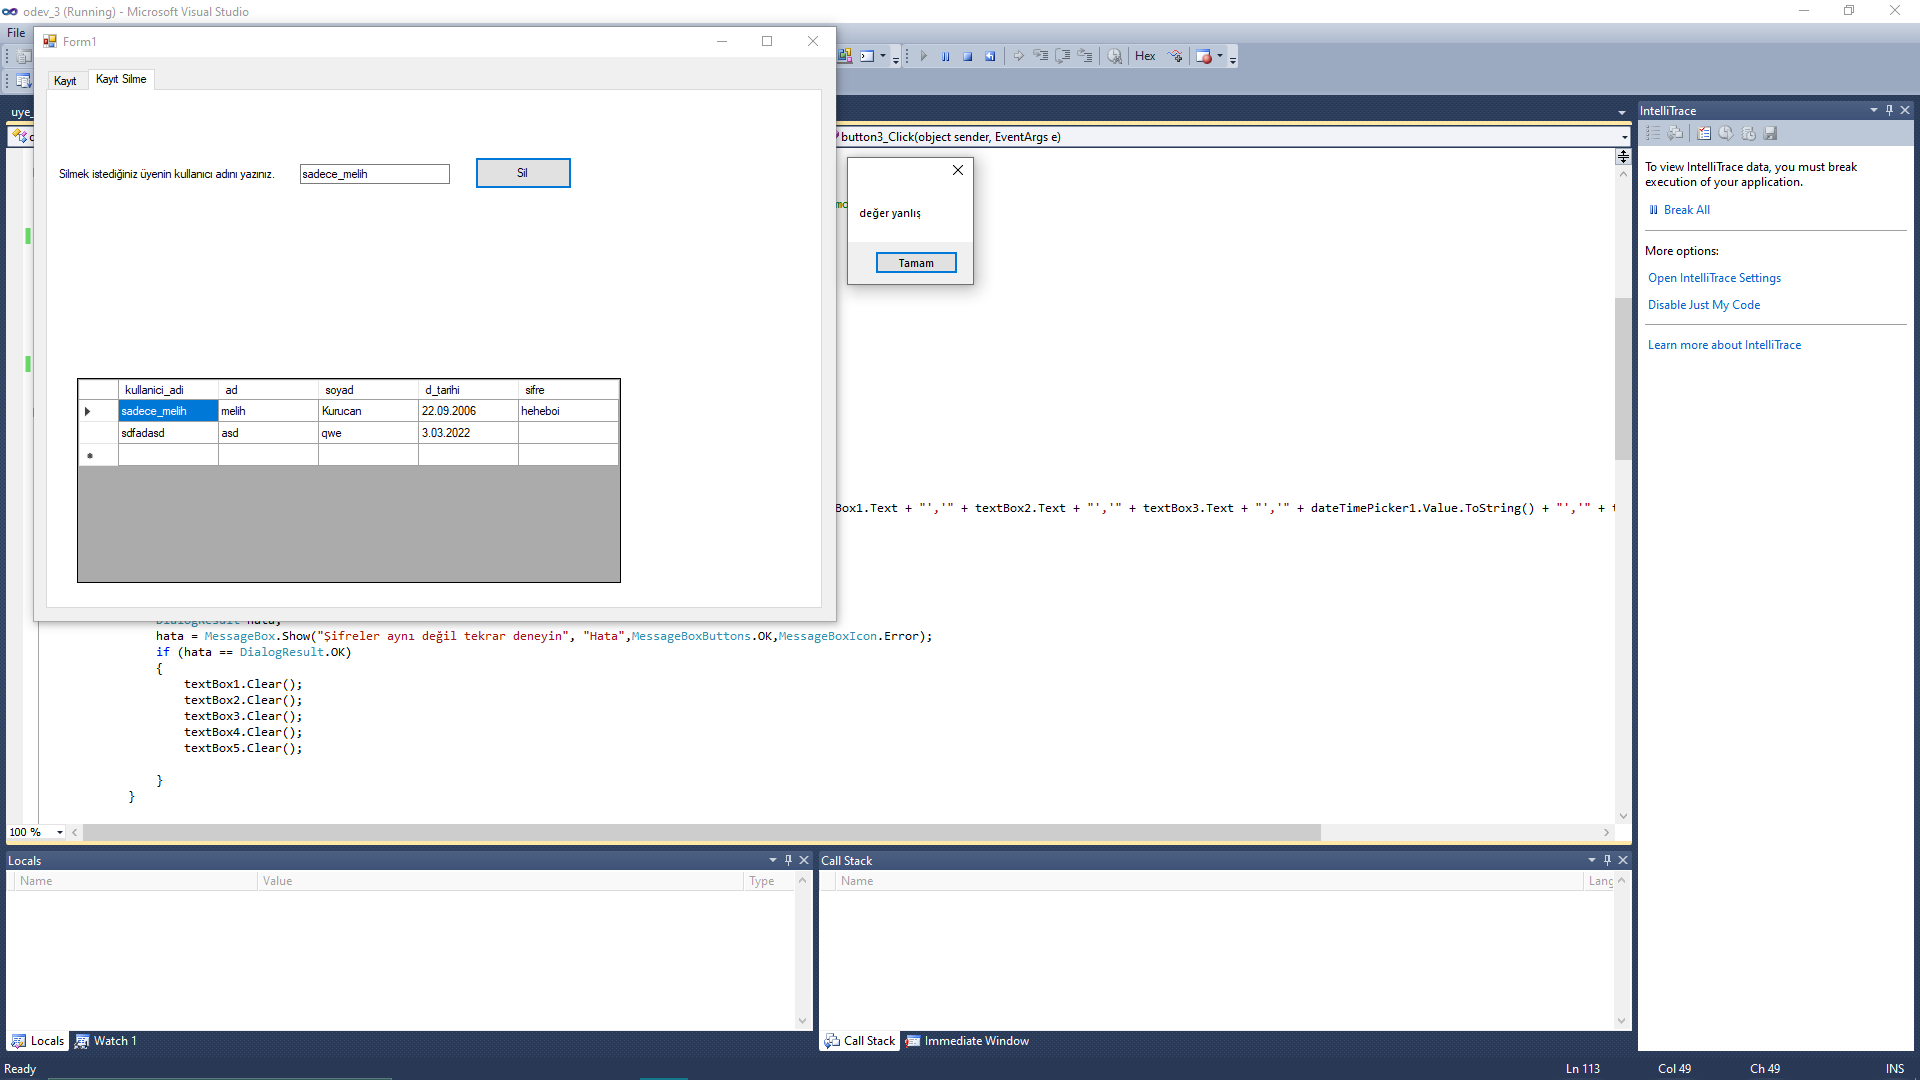This screenshot has height=1080, width=1920.
Task: Click the Break All link in IntelliTrace
Action: click(x=1686, y=210)
